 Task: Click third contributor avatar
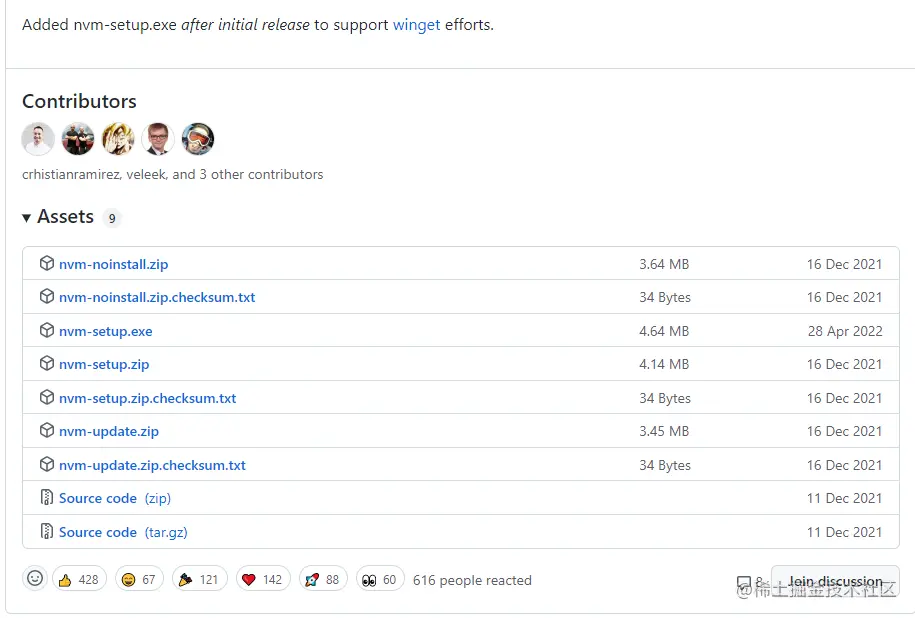(118, 139)
